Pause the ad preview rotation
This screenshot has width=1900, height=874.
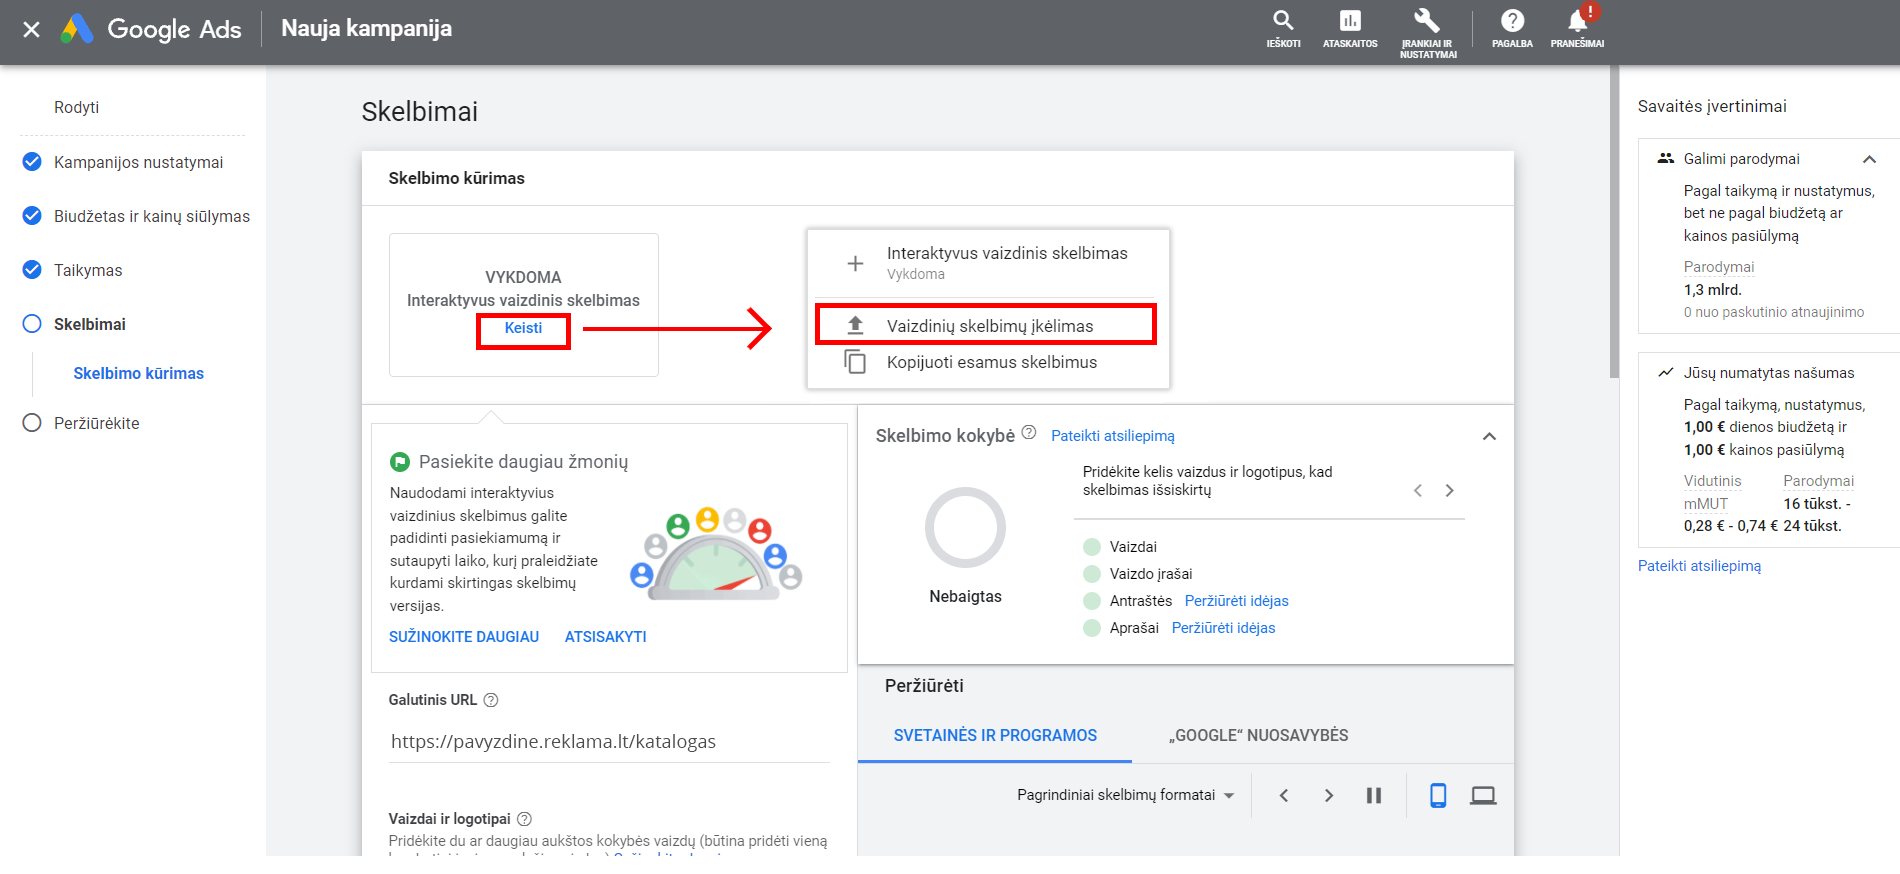tap(1374, 795)
